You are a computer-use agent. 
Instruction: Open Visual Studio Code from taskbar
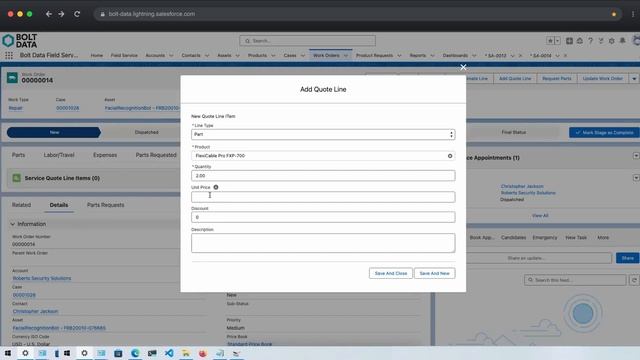pyautogui.click(x=169, y=353)
